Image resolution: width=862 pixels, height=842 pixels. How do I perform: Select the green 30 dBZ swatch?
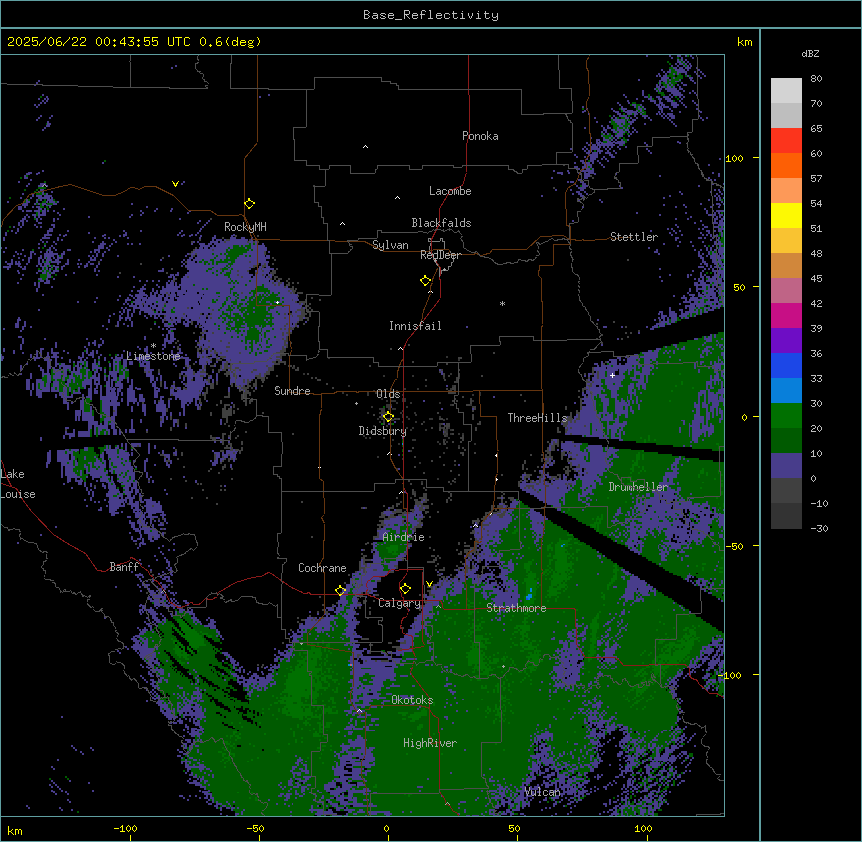[786, 416]
